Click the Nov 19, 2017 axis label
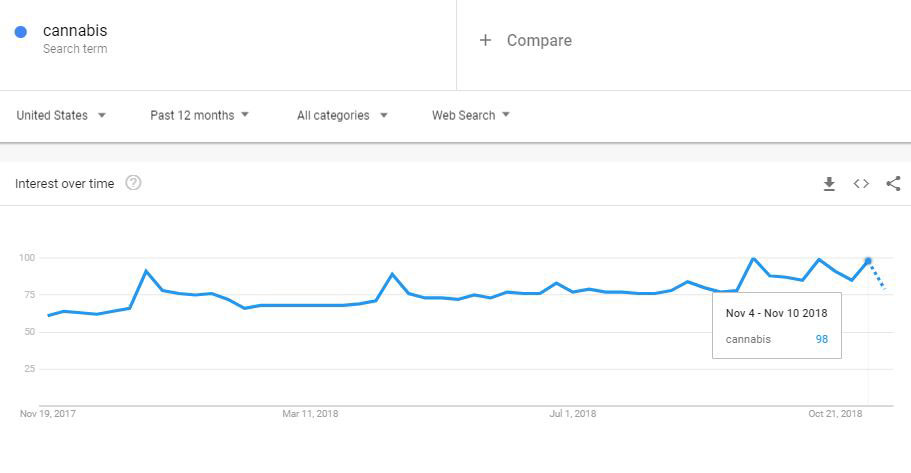 (x=48, y=414)
